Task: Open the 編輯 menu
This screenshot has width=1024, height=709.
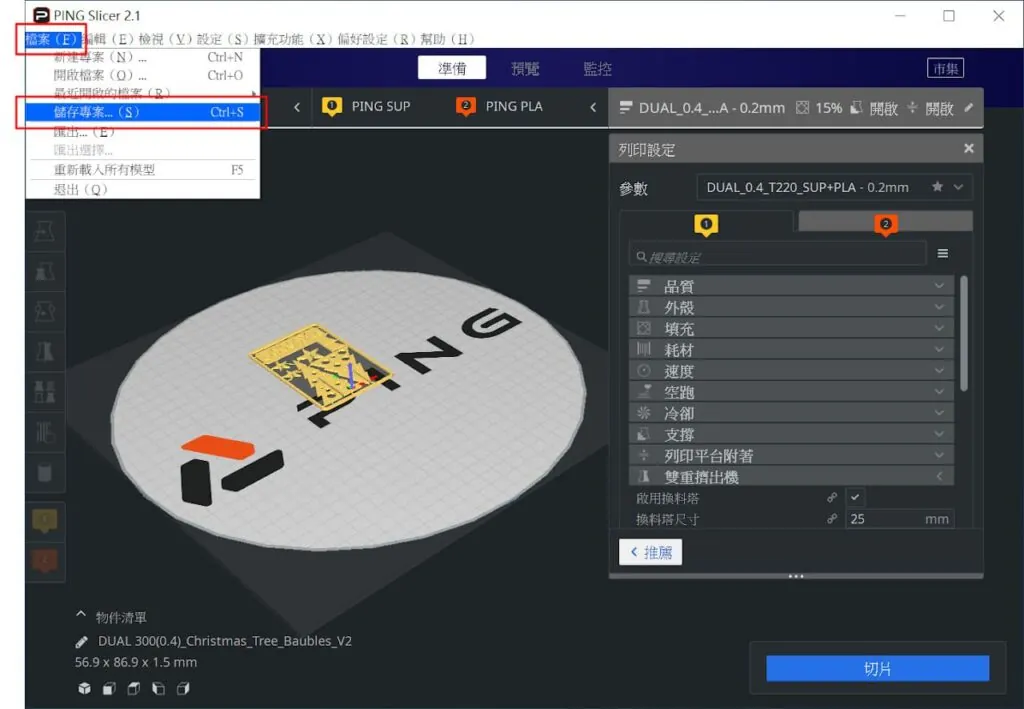Action: (x=109, y=39)
